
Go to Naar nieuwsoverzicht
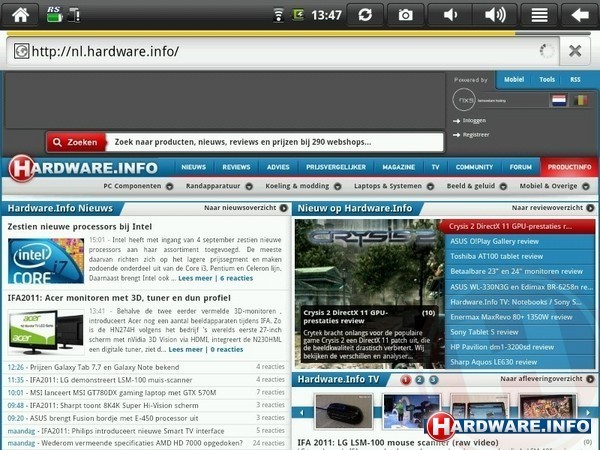click(x=246, y=208)
